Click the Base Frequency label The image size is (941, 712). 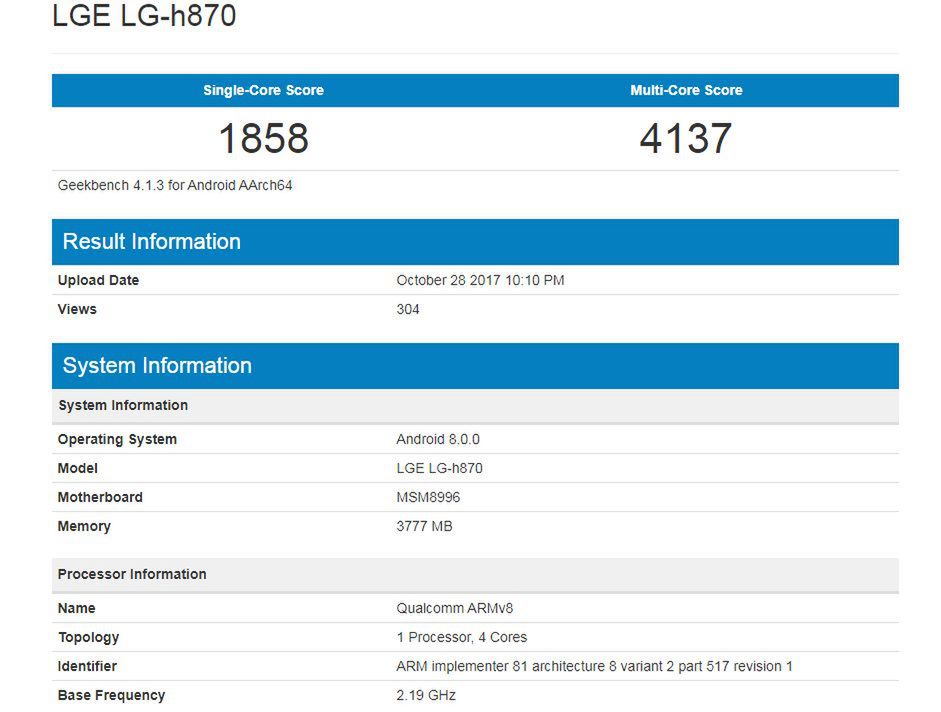coord(111,695)
